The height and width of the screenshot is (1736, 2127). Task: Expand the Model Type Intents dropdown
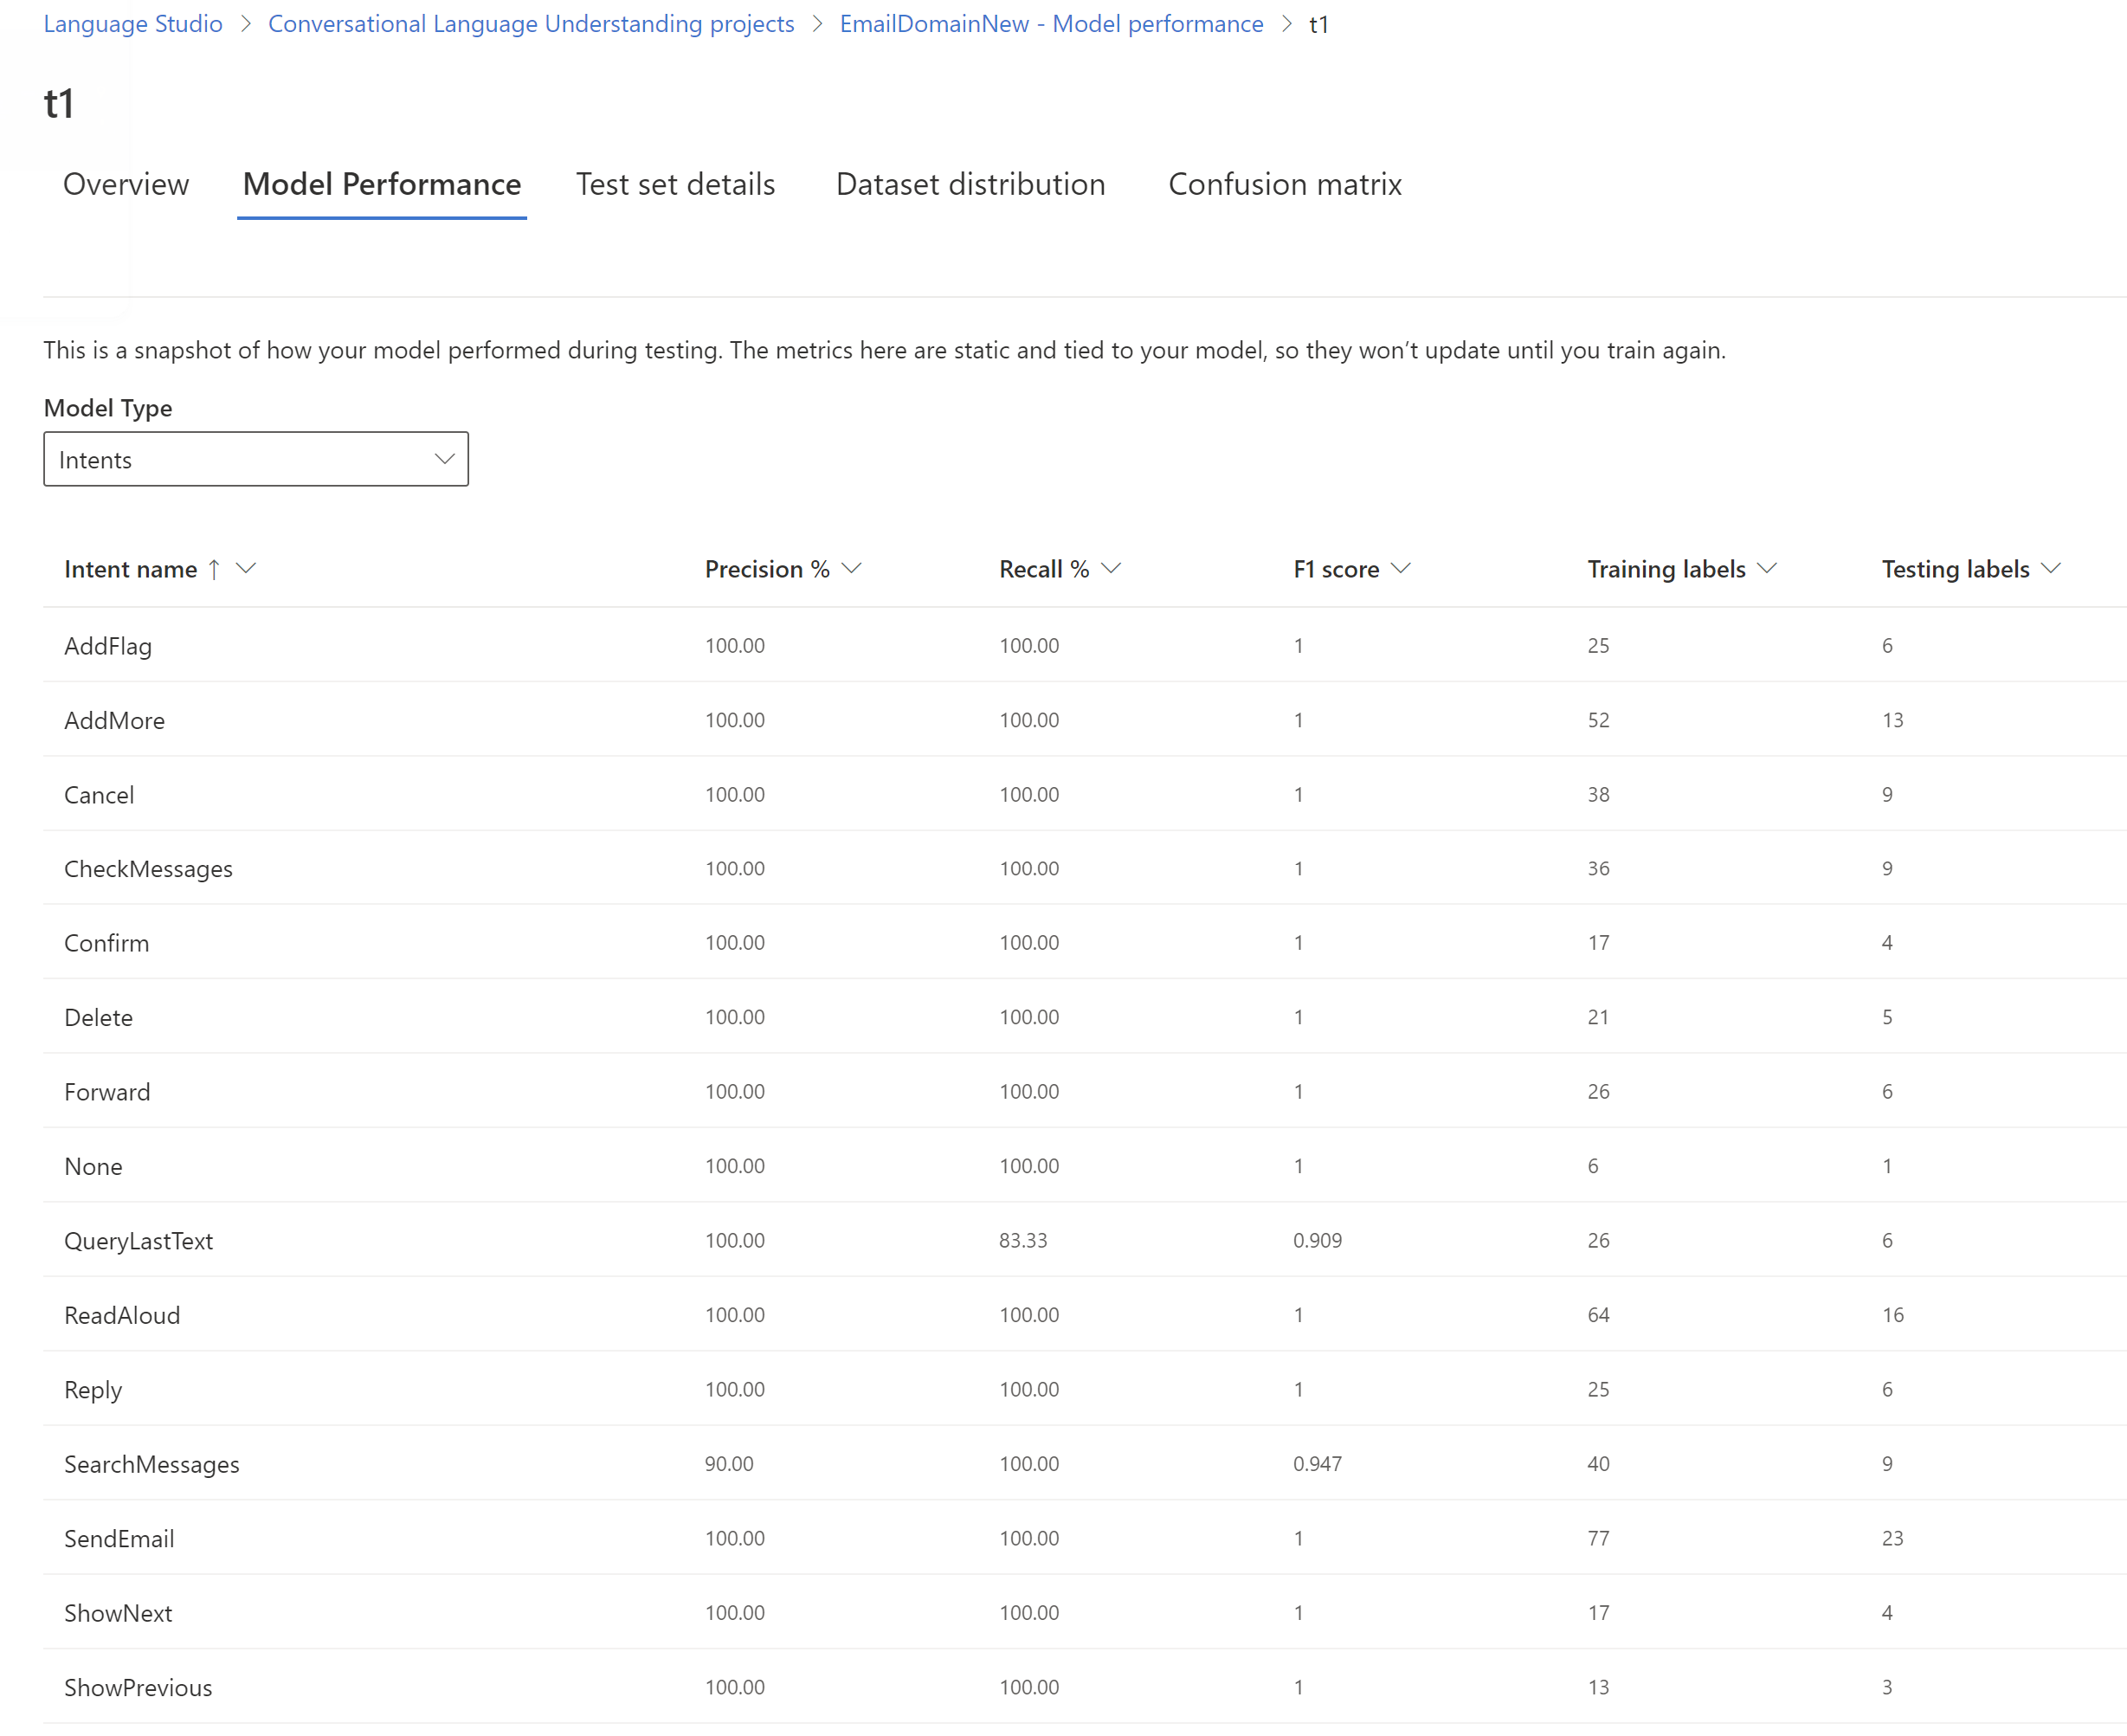(256, 459)
